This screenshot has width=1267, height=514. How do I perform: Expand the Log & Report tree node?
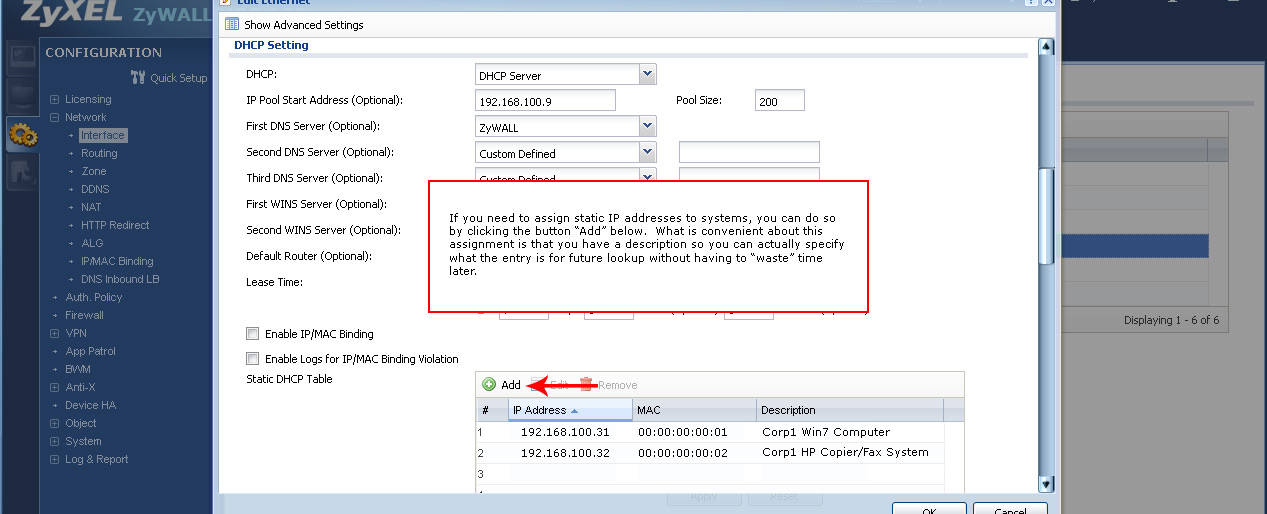(55, 459)
